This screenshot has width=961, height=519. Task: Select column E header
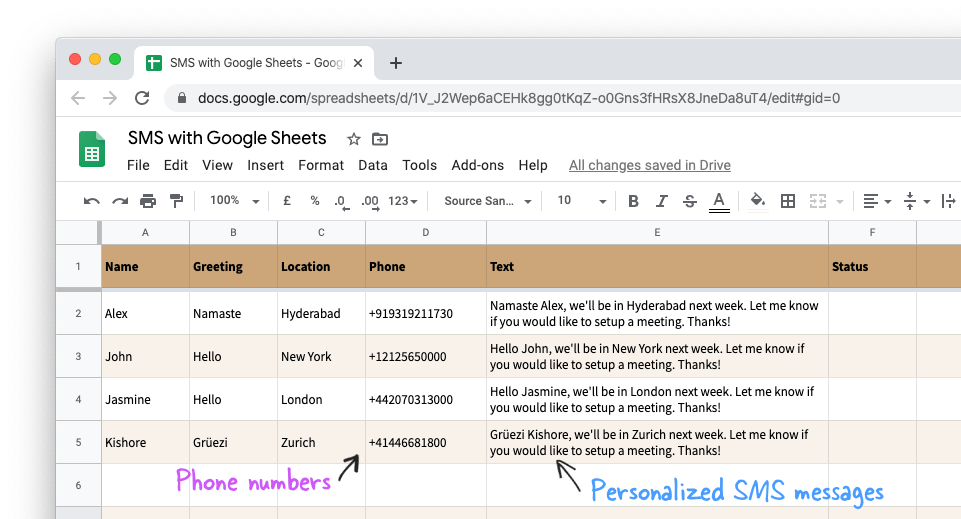click(x=657, y=233)
